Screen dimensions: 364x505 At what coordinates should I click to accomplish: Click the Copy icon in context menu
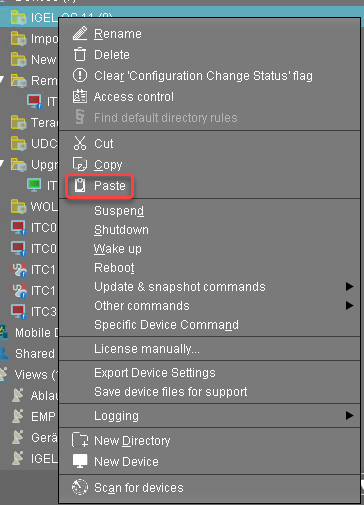click(x=80, y=164)
